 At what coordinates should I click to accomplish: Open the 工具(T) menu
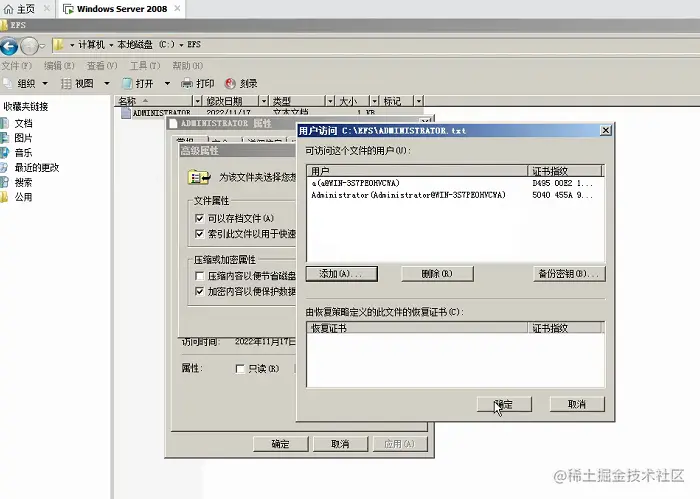tap(145, 66)
